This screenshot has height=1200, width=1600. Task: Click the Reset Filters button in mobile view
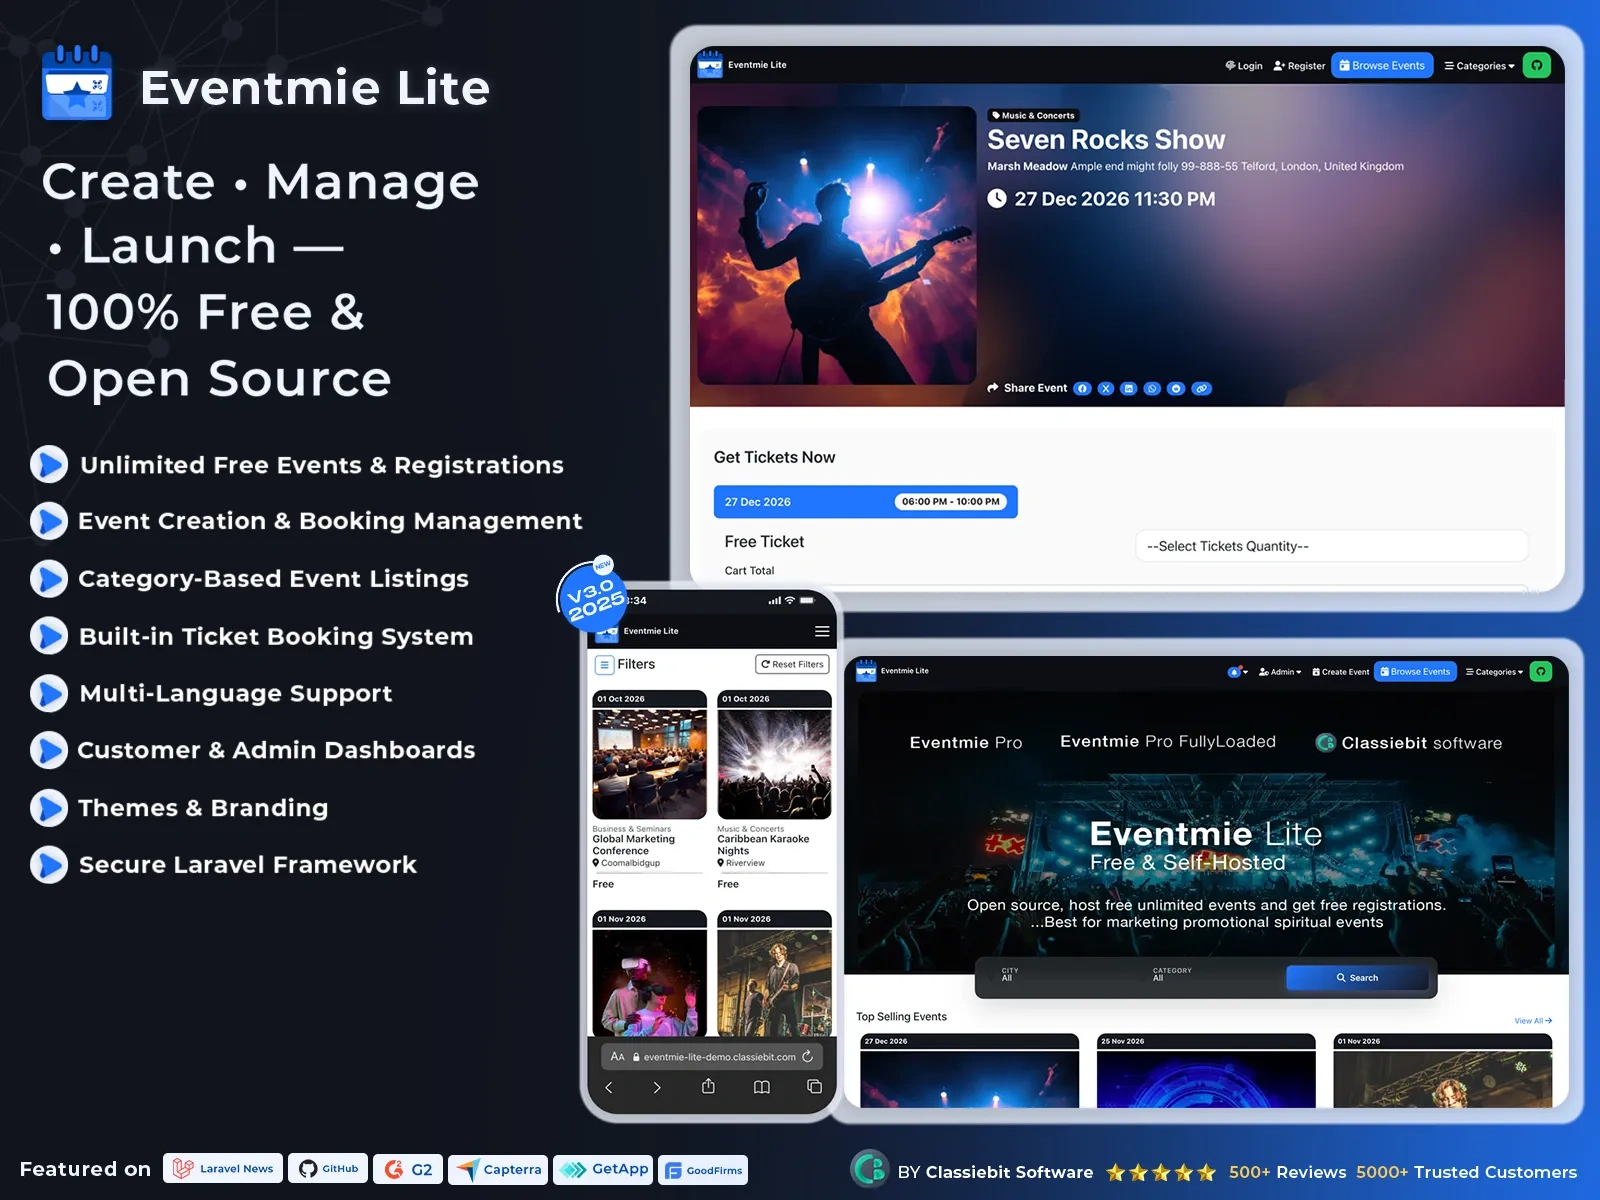coord(792,664)
